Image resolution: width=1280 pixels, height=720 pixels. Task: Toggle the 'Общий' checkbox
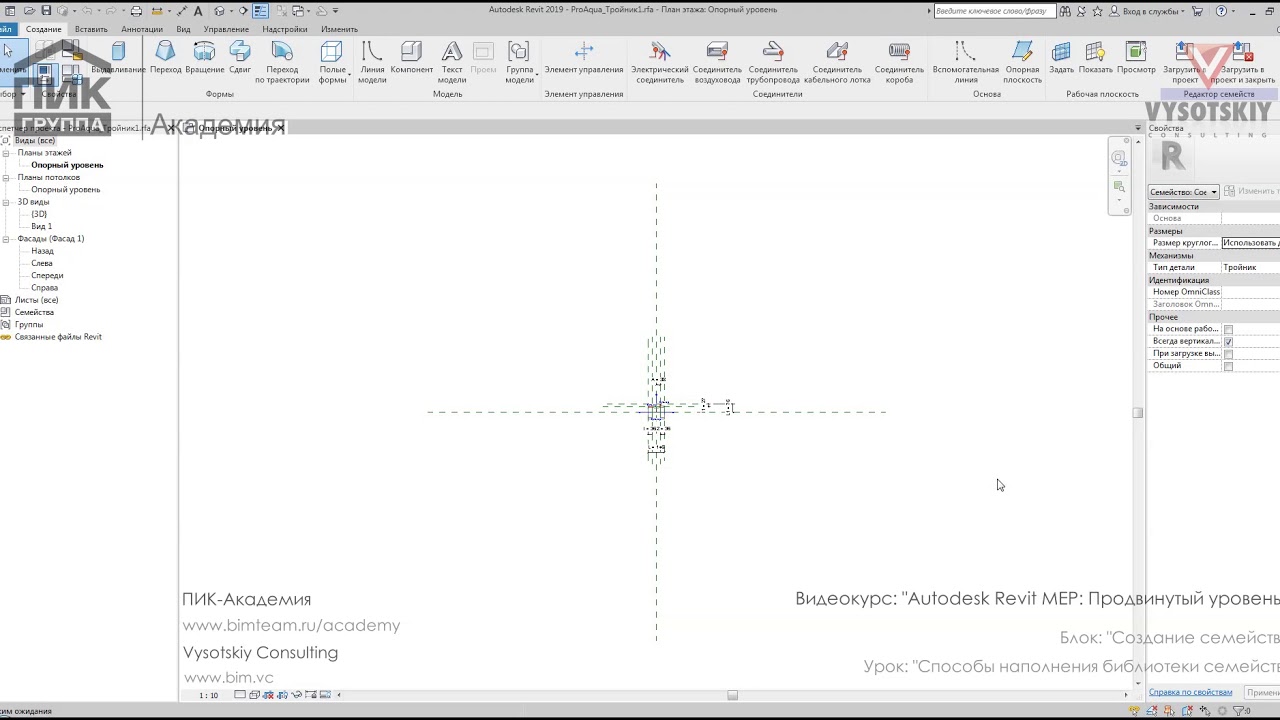point(1228,366)
